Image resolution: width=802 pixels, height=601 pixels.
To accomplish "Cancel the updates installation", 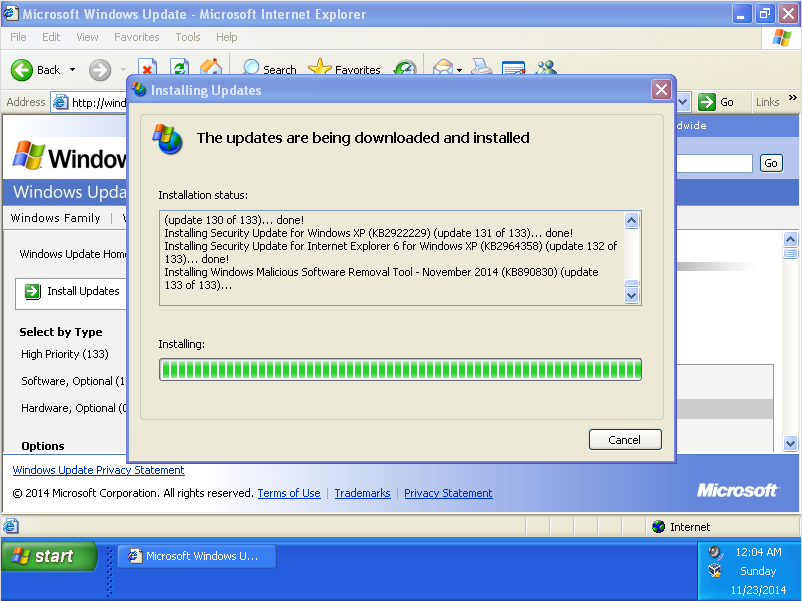I will pos(625,439).
